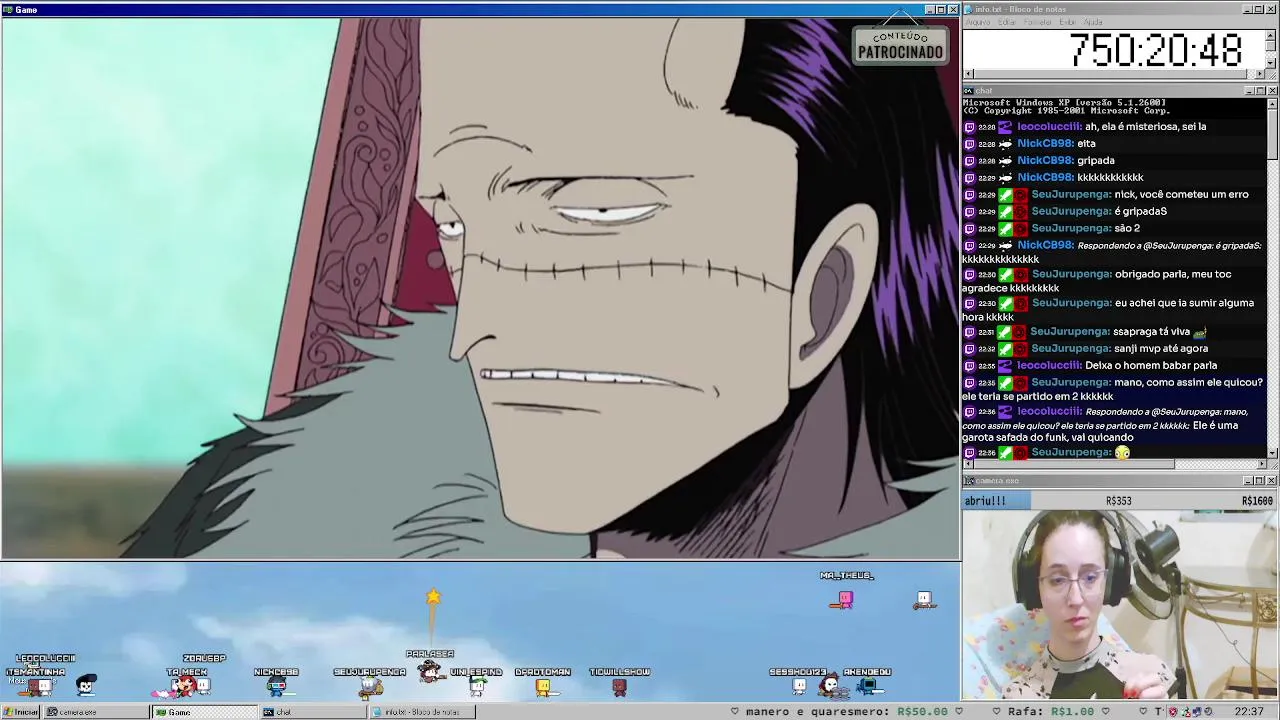The height and width of the screenshot is (720, 1280).
Task: Click the DPROTOMAN yellow avatar
Action: click(x=543, y=687)
